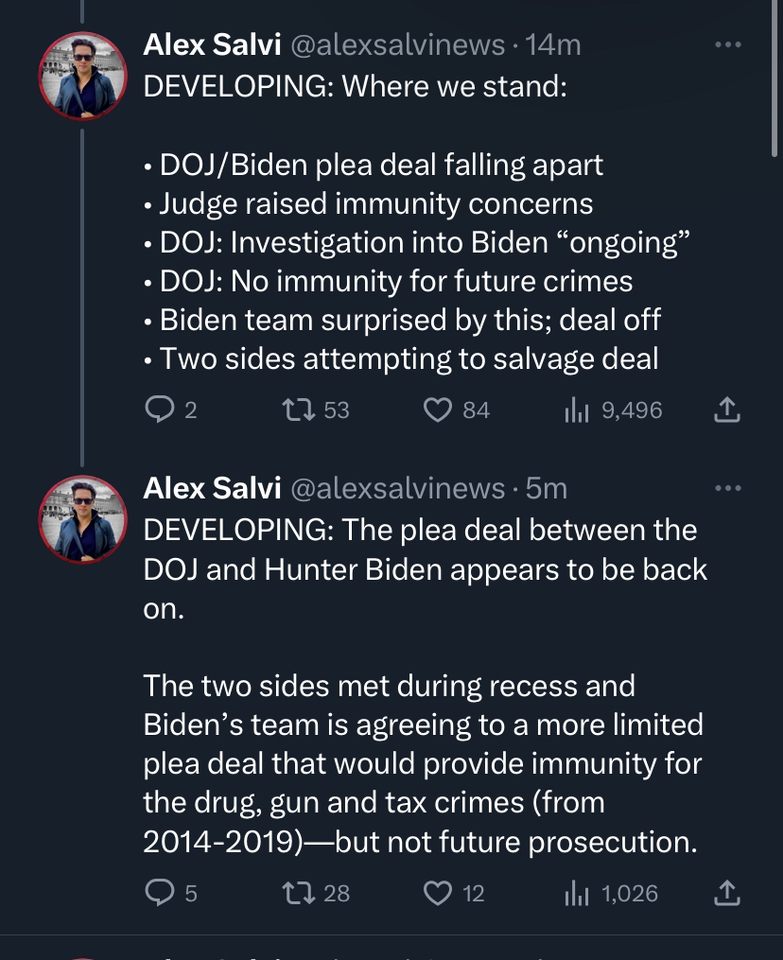
Task: Open more options on the 5m tweet
Action: (728, 488)
